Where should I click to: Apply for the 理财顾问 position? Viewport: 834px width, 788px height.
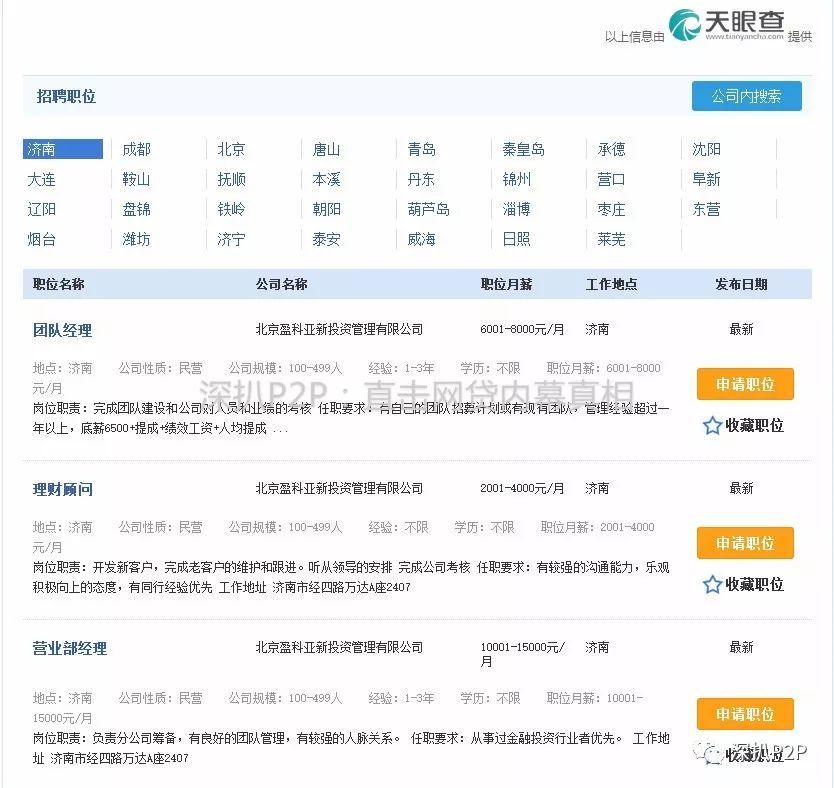coord(745,543)
